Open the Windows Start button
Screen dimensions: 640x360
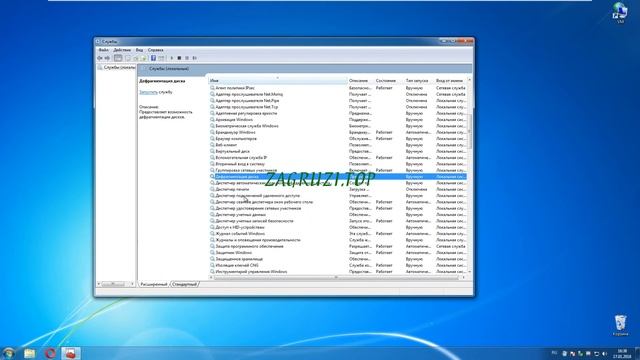tap(9, 353)
